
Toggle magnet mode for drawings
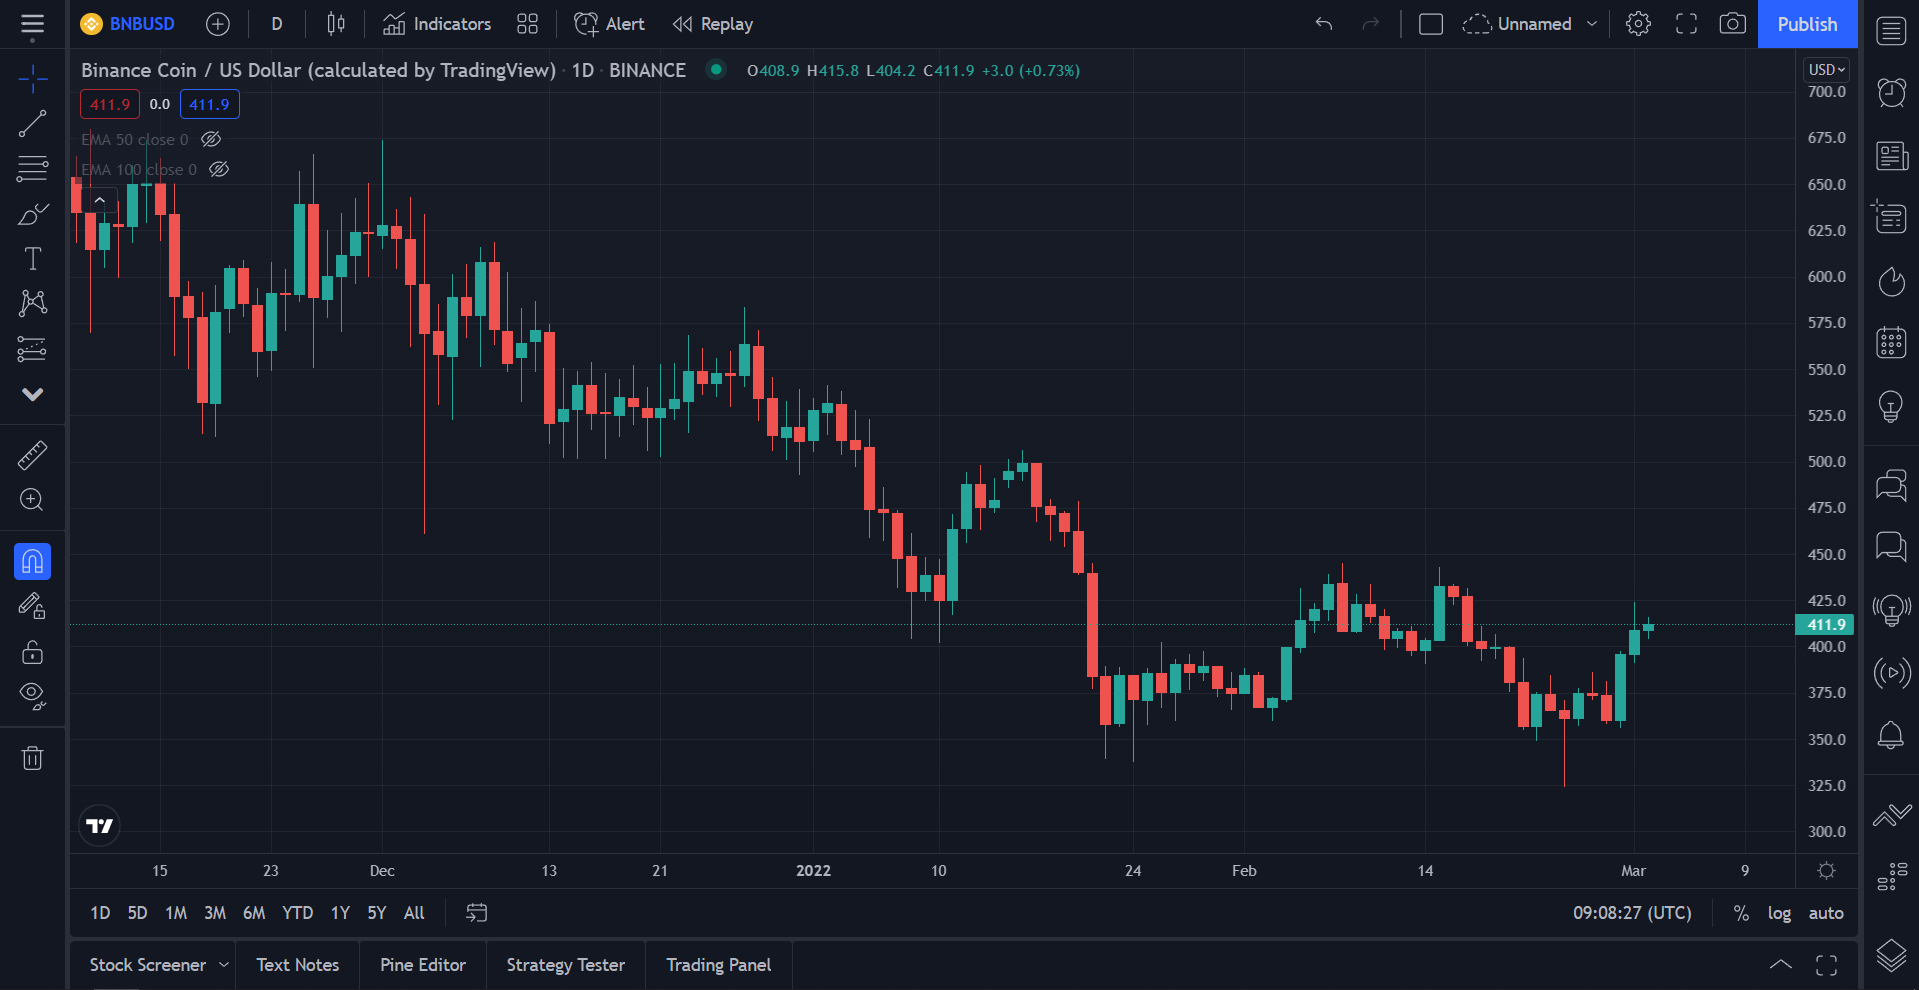pos(32,561)
